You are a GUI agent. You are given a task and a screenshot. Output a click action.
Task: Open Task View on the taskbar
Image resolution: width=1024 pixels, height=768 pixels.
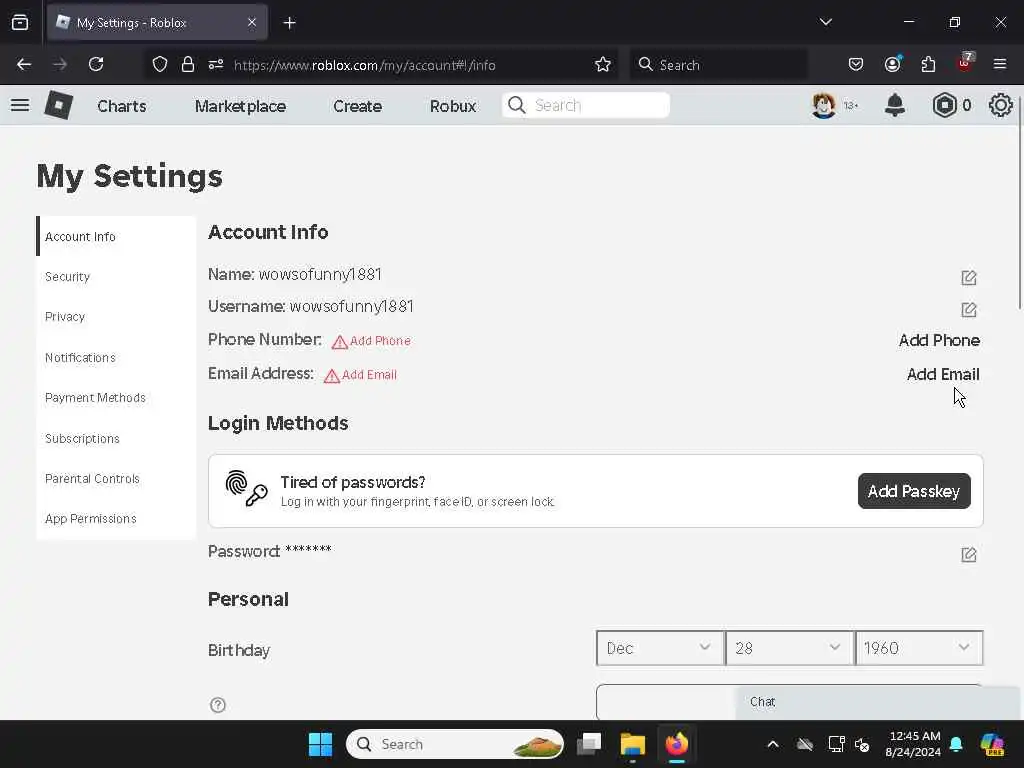[589, 744]
